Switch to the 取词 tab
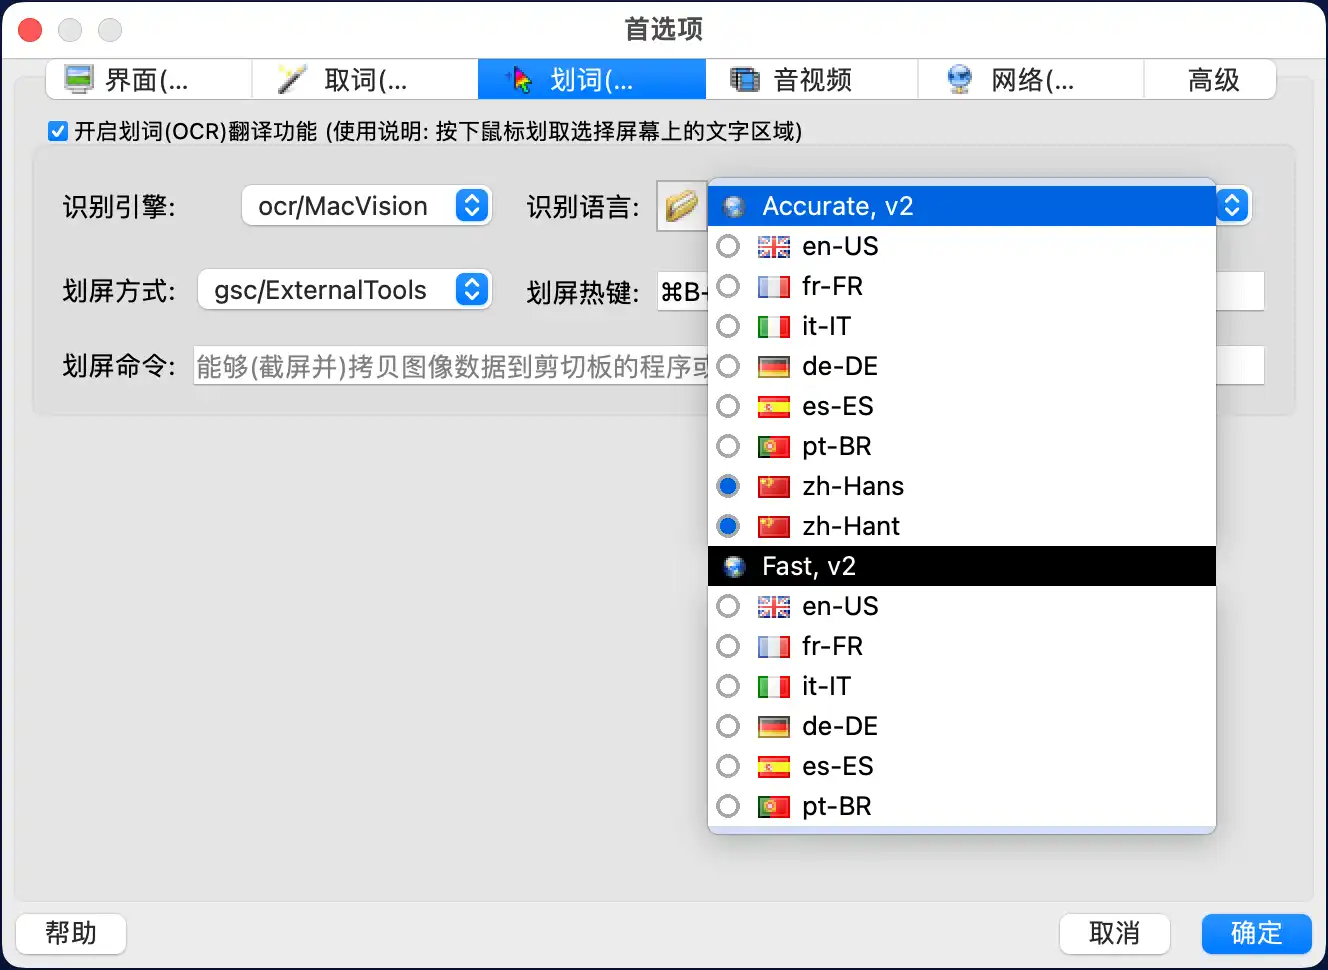 [x=365, y=79]
